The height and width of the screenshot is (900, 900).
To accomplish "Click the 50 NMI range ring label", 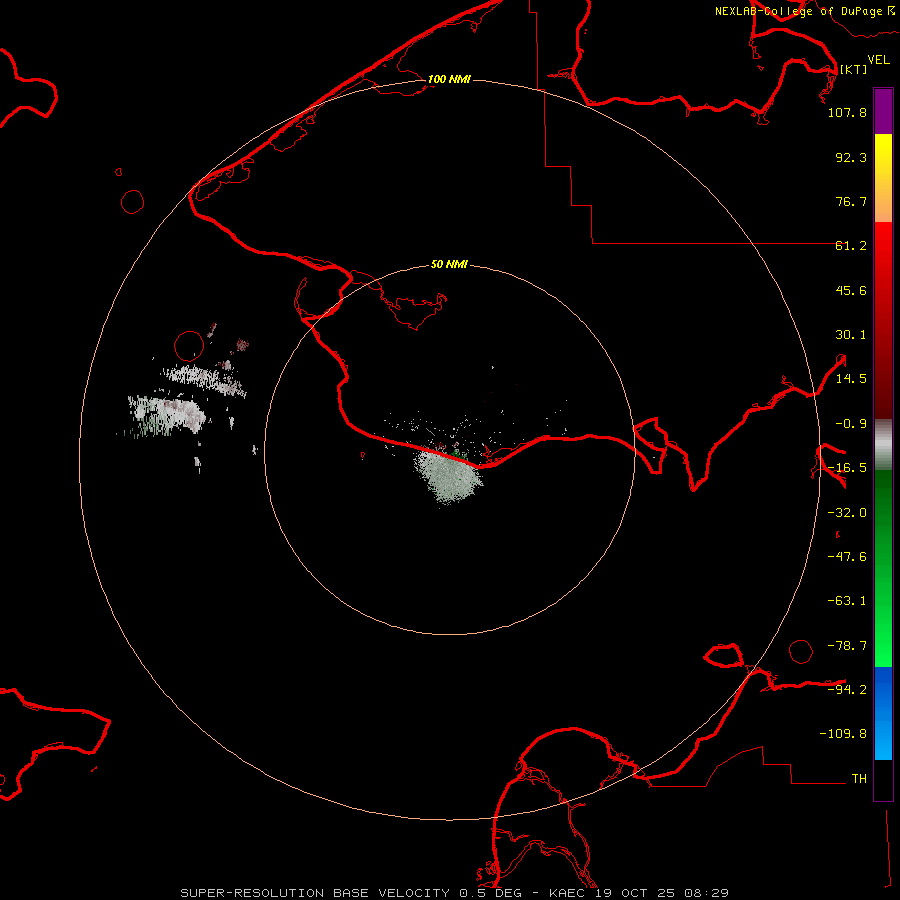I will pos(449,265).
